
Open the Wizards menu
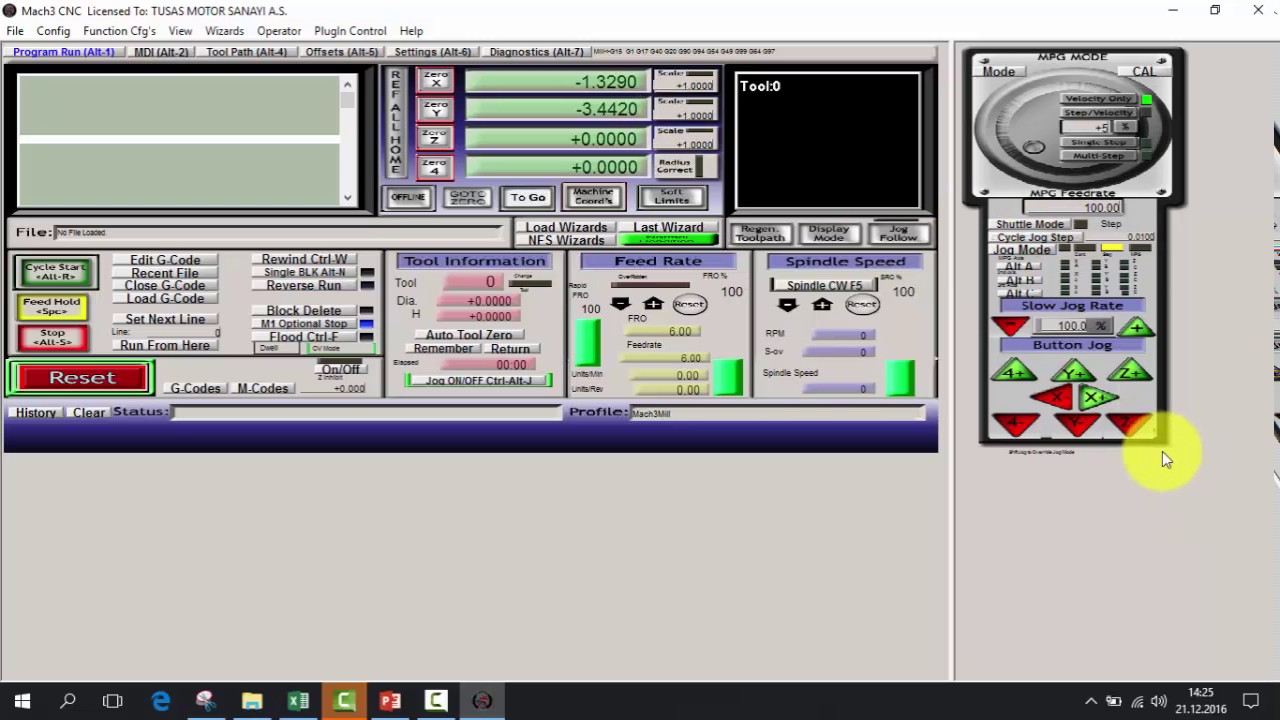pos(224,31)
